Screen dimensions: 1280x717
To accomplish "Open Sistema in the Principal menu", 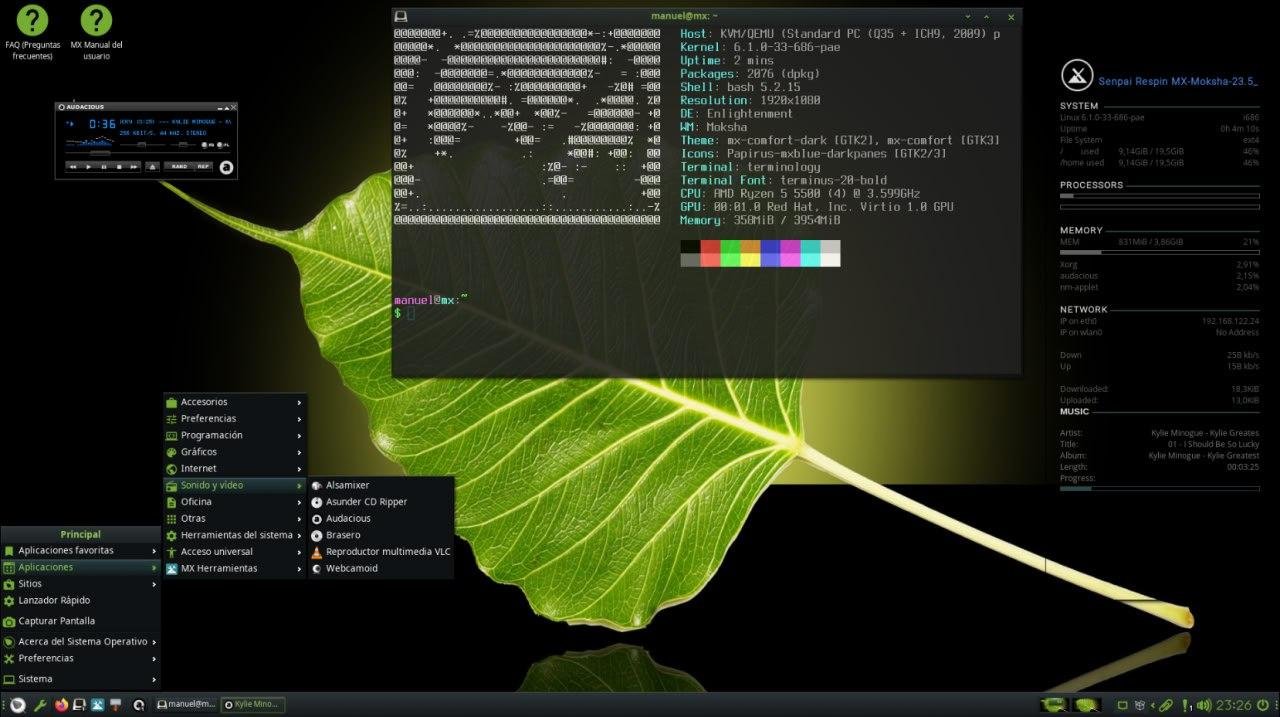I will [x=80, y=679].
